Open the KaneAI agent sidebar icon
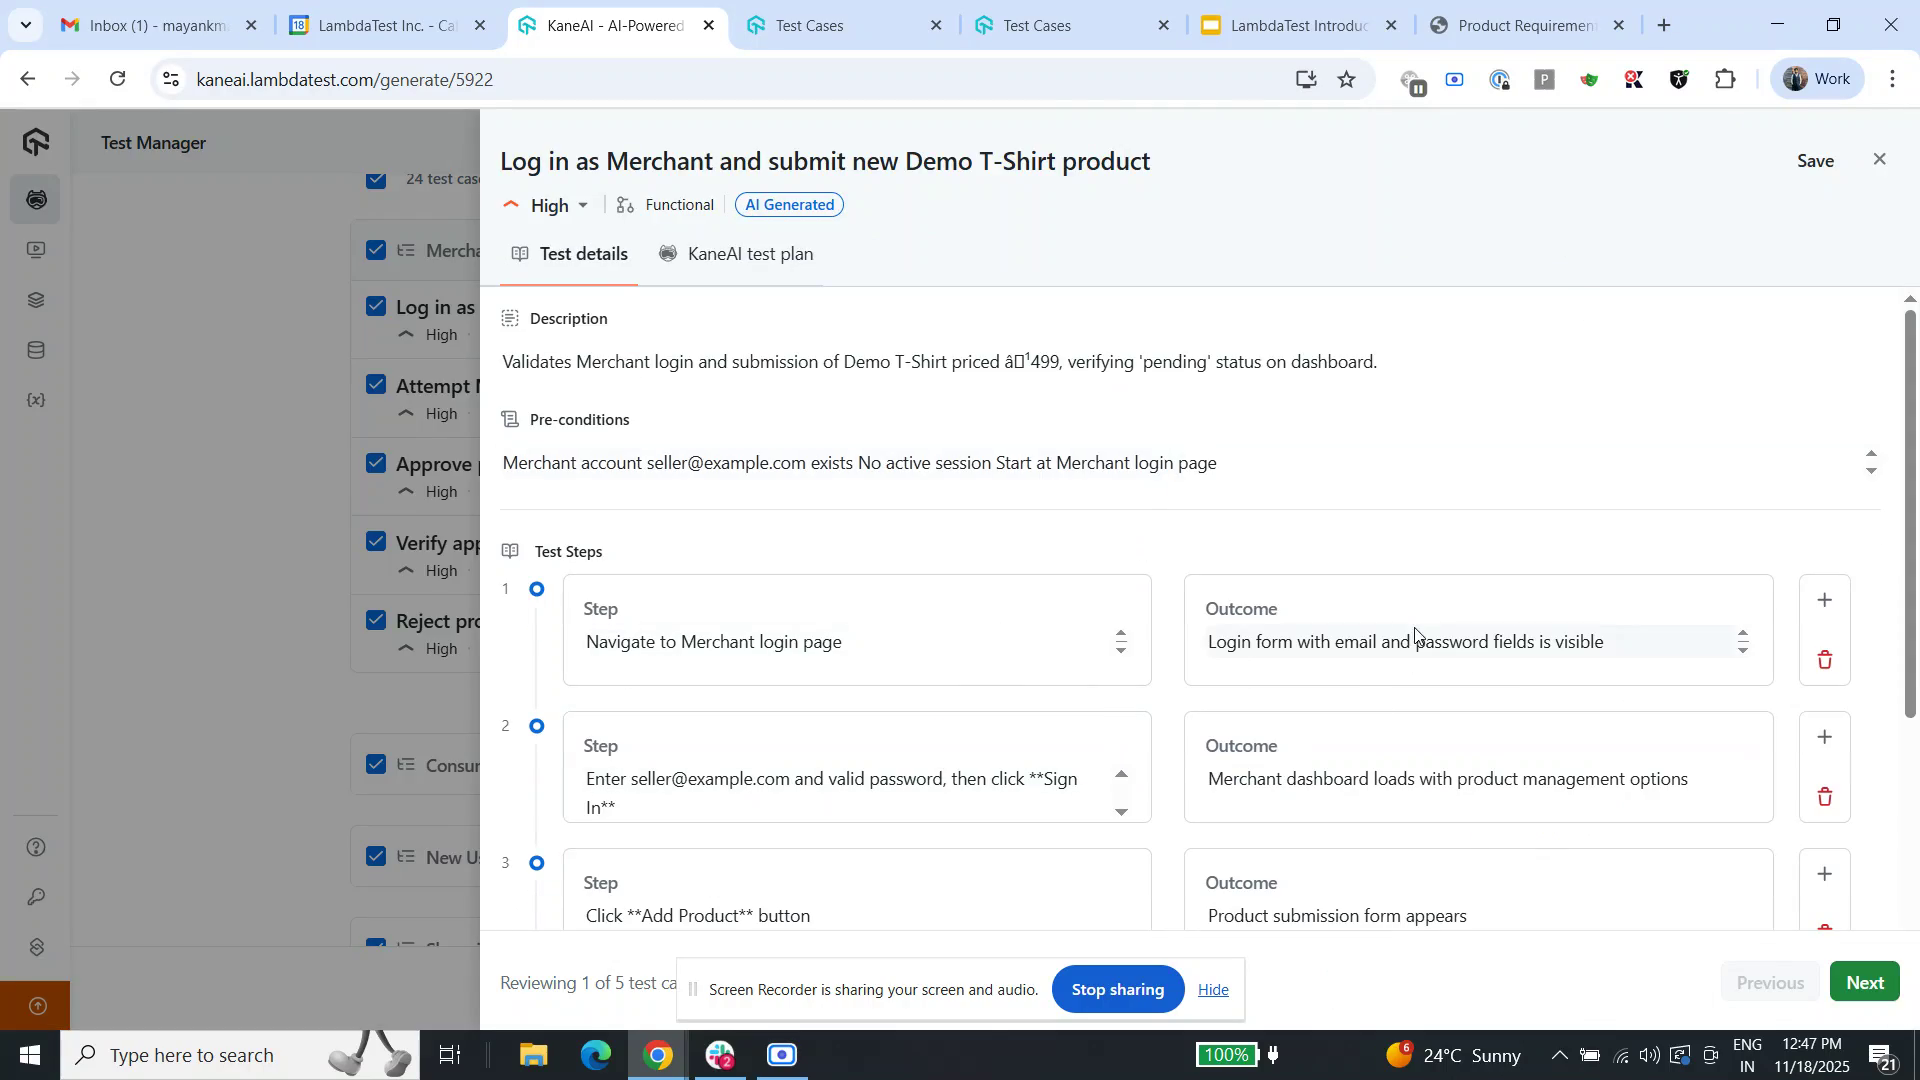1920x1080 pixels. click(x=36, y=199)
